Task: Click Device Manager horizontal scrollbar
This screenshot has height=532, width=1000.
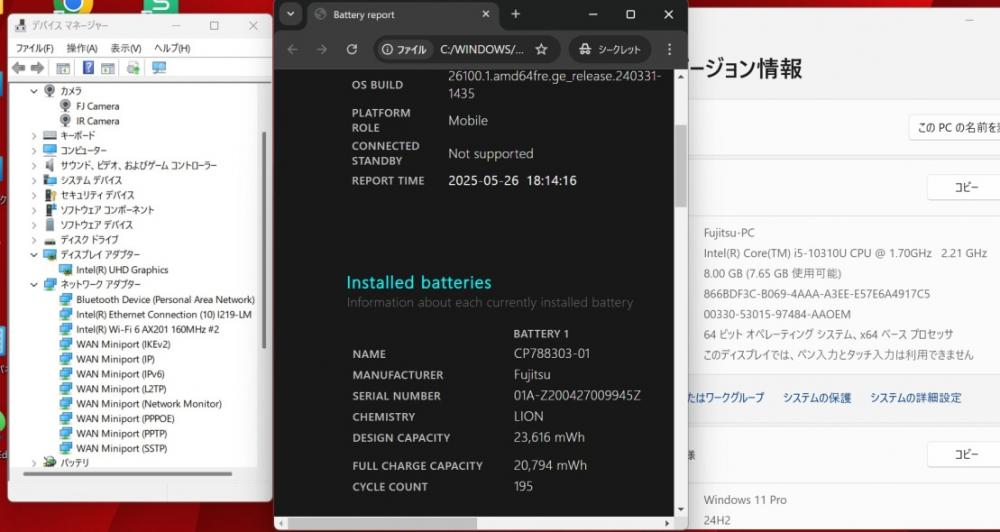Action: pyautogui.click(x=128, y=474)
